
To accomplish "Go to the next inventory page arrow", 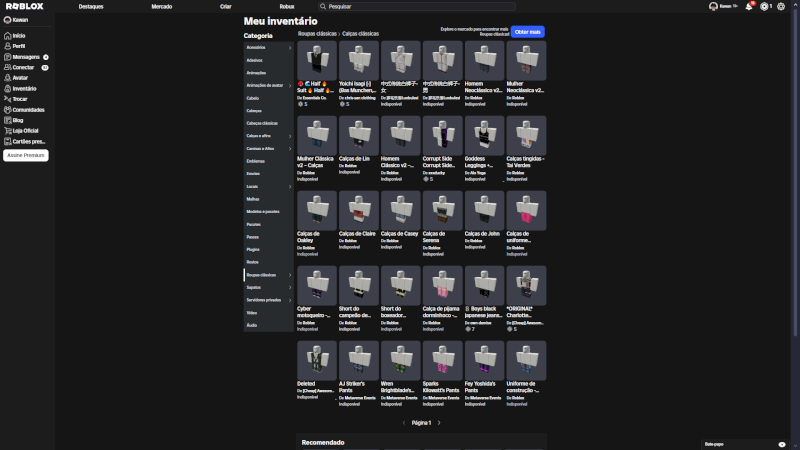I will coord(439,423).
